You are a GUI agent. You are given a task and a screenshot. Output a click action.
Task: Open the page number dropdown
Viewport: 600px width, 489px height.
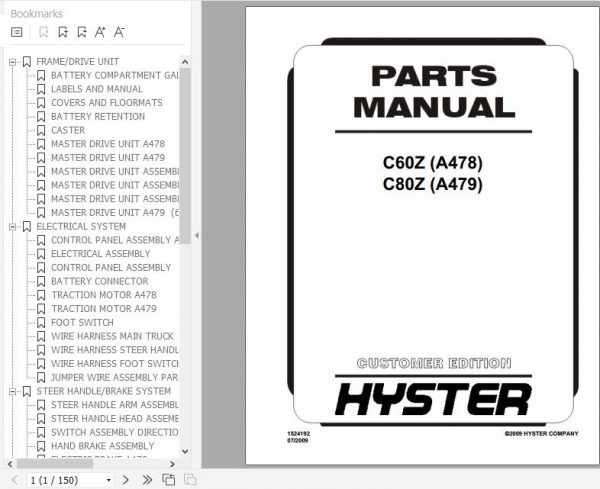tap(109, 480)
